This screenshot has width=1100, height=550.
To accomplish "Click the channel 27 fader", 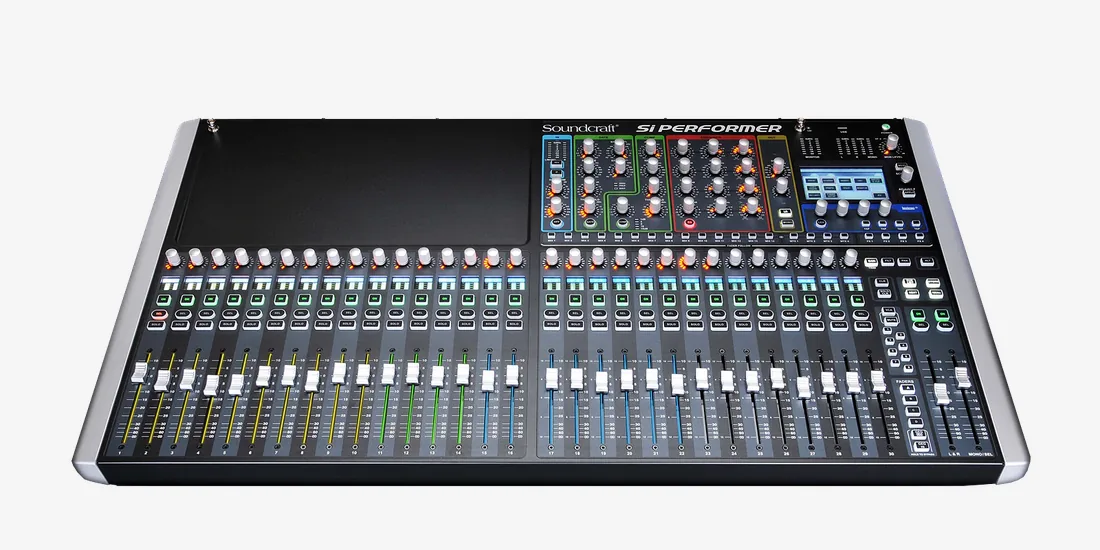I will (803, 387).
